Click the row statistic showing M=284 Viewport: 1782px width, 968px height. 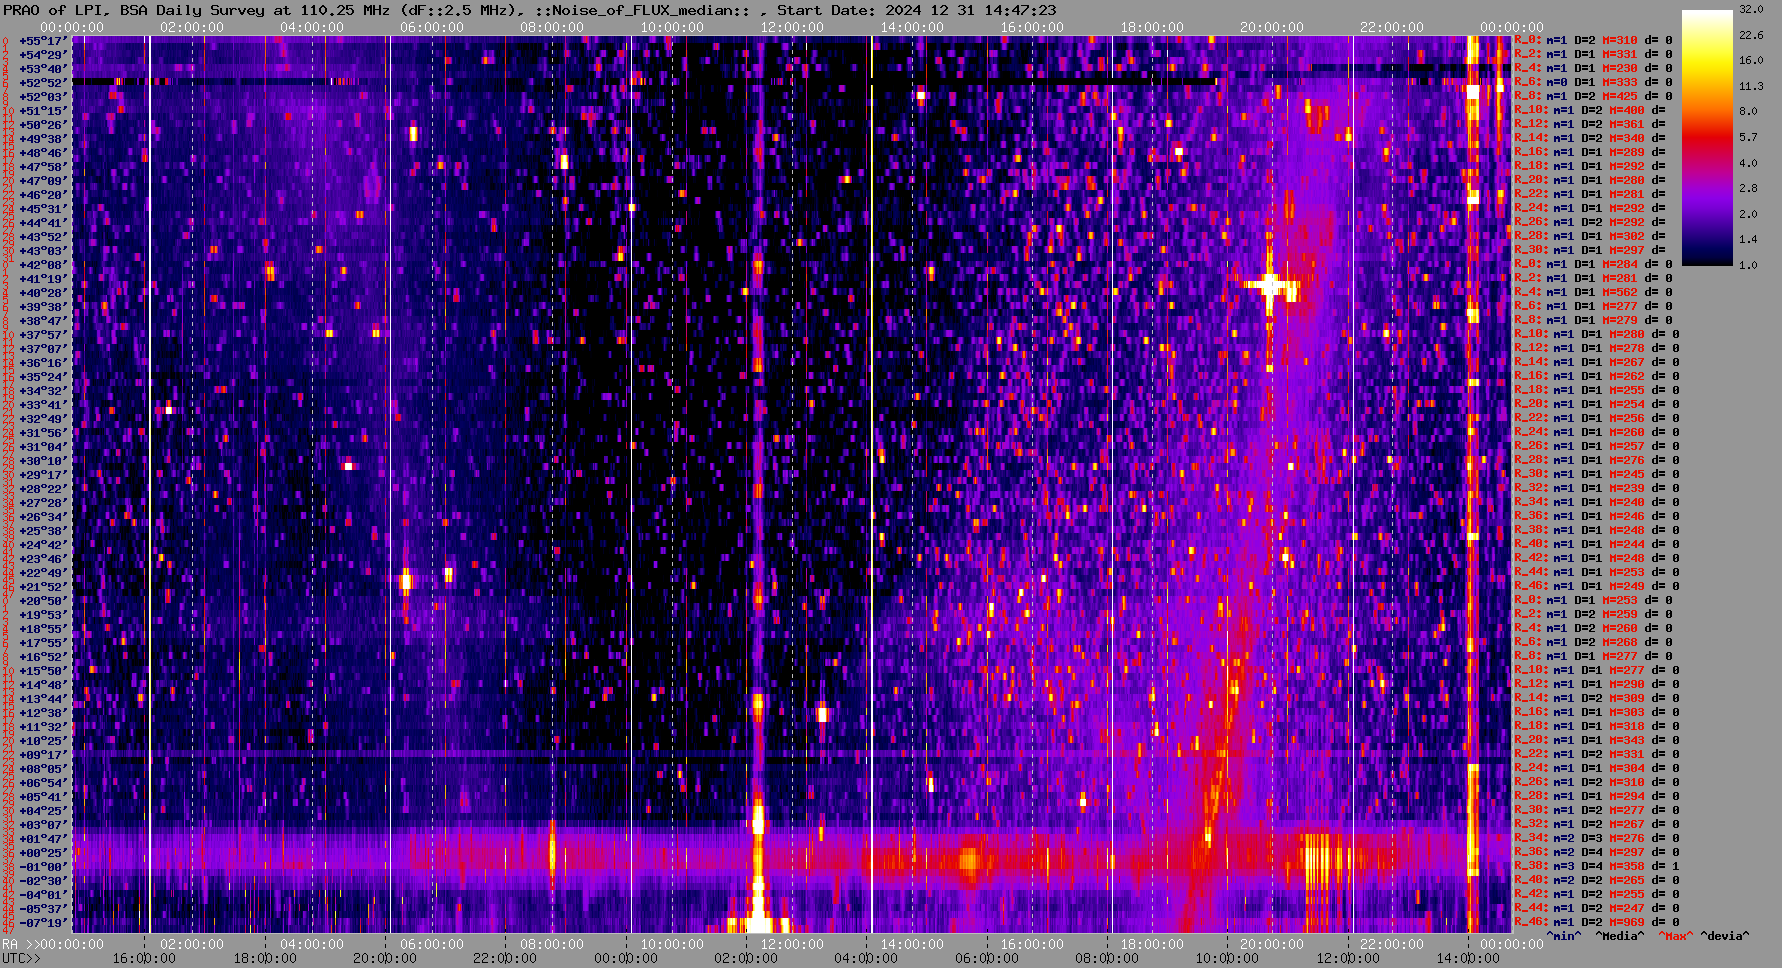click(x=1593, y=265)
